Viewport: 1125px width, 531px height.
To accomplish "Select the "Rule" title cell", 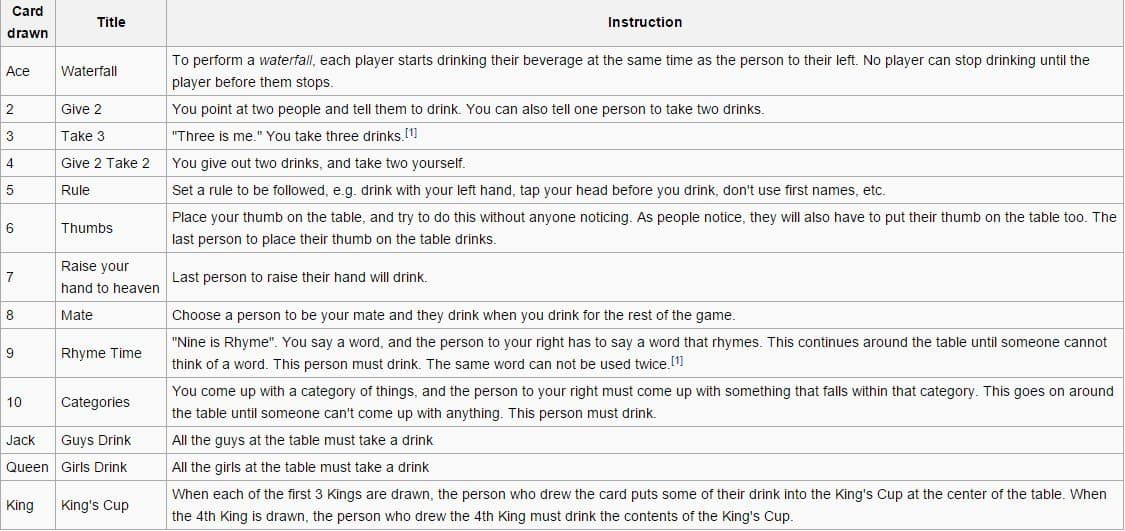I will [x=75, y=190].
